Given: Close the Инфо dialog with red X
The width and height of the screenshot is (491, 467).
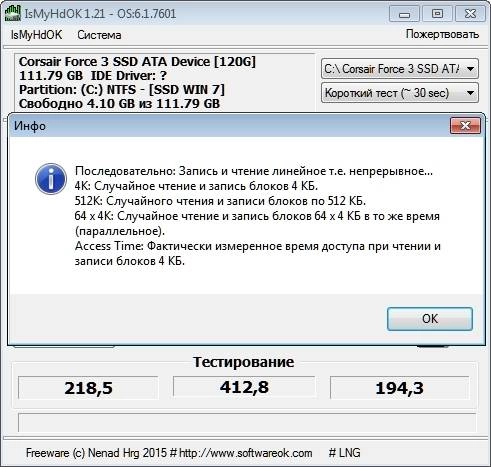Looking at the screenshot, I should (x=465, y=126).
